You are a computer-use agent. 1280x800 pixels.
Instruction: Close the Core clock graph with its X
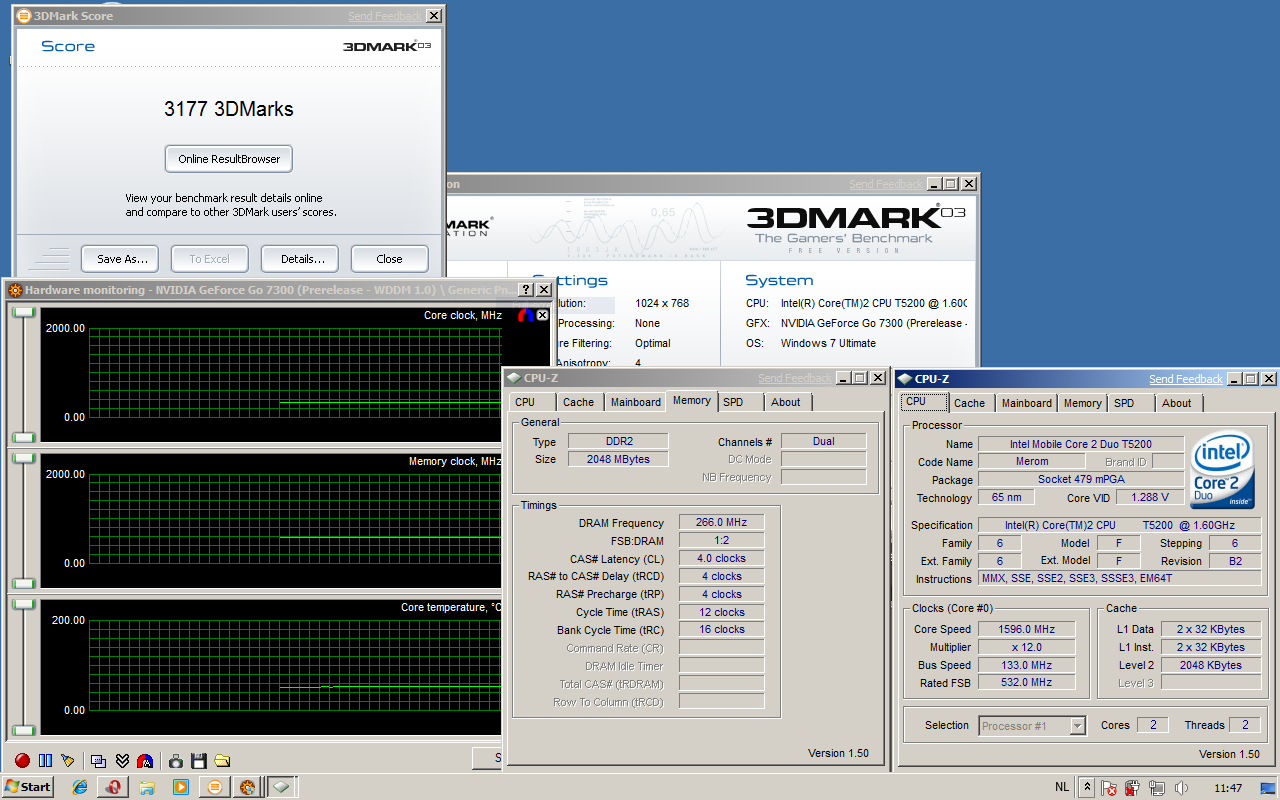click(x=542, y=315)
